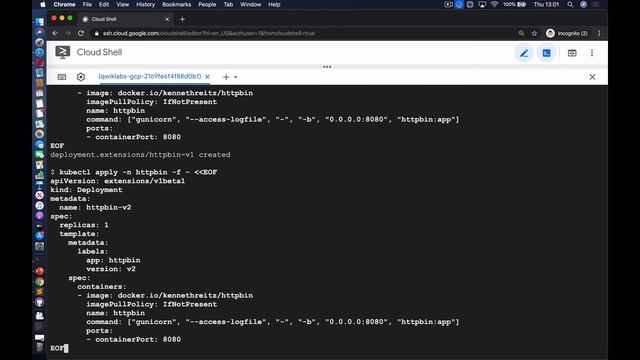640x360 pixels.
Task: Open the terminal settings gear icon
Action: [x=81, y=77]
